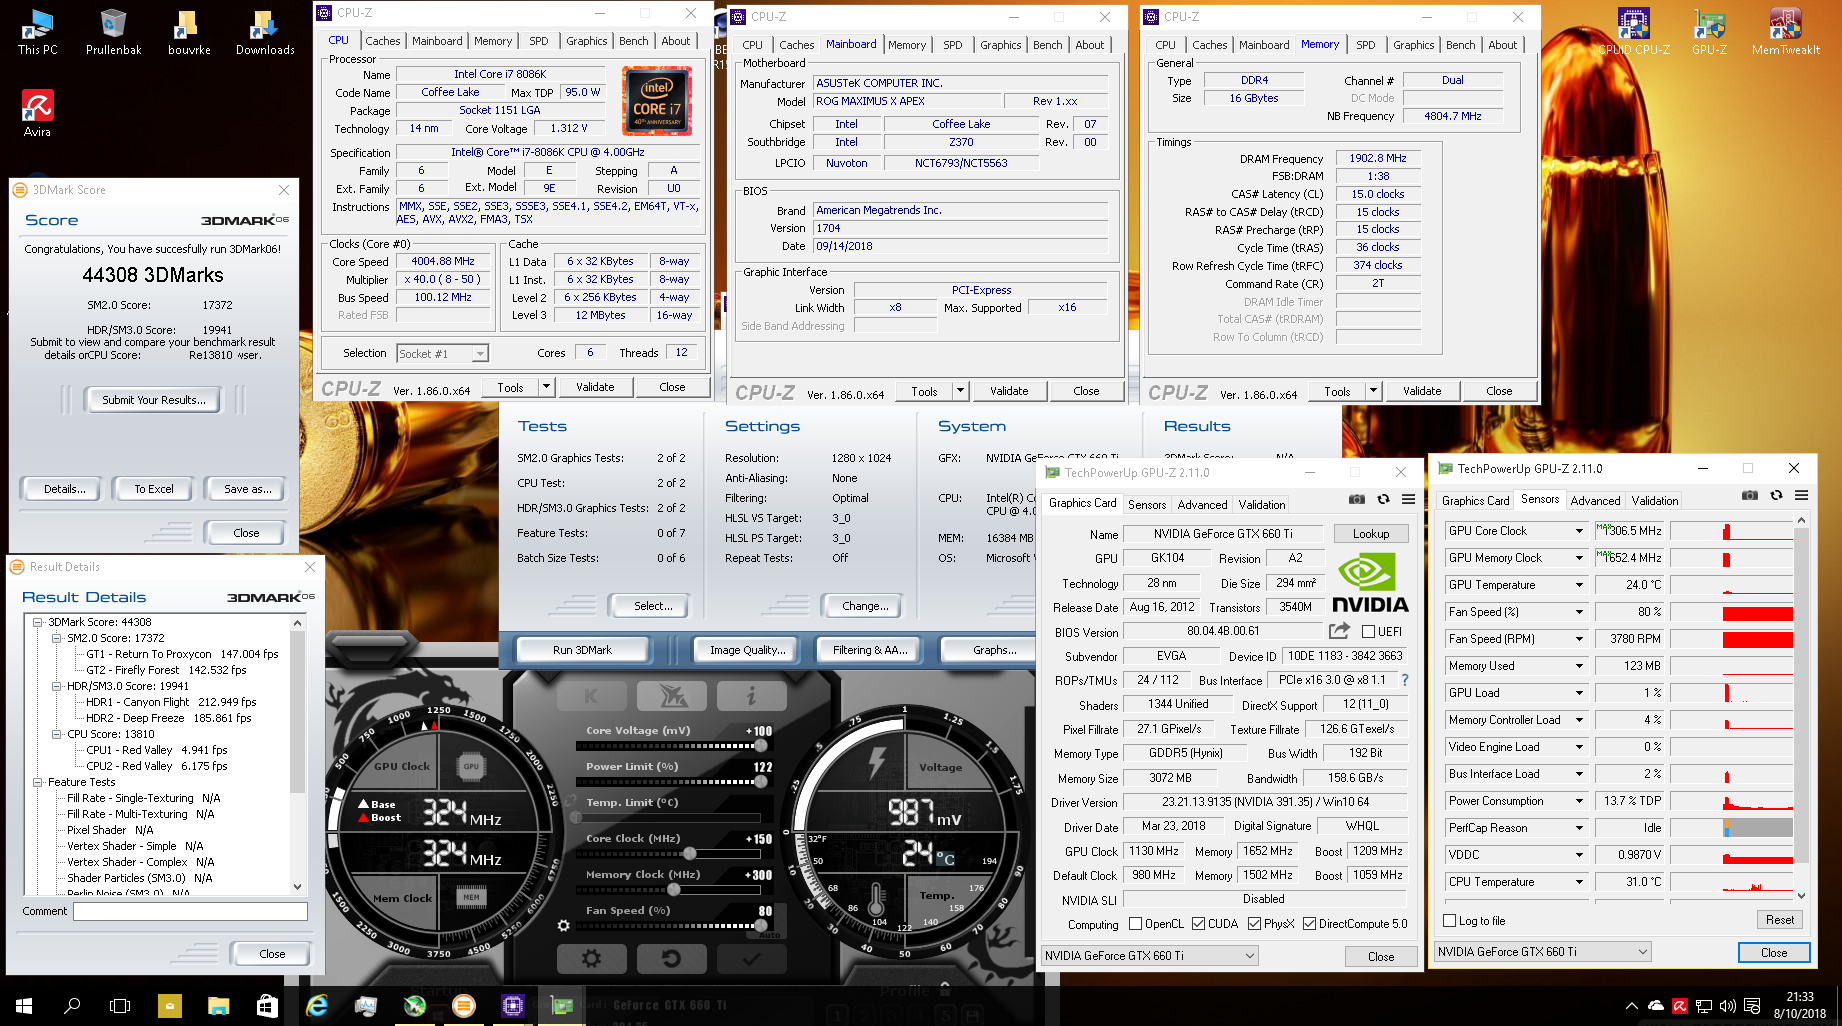Image resolution: width=1842 pixels, height=1026 pixels.
Task: Toggle the DirectCompute 5.0 checkbox
Action: point(1309,924)
